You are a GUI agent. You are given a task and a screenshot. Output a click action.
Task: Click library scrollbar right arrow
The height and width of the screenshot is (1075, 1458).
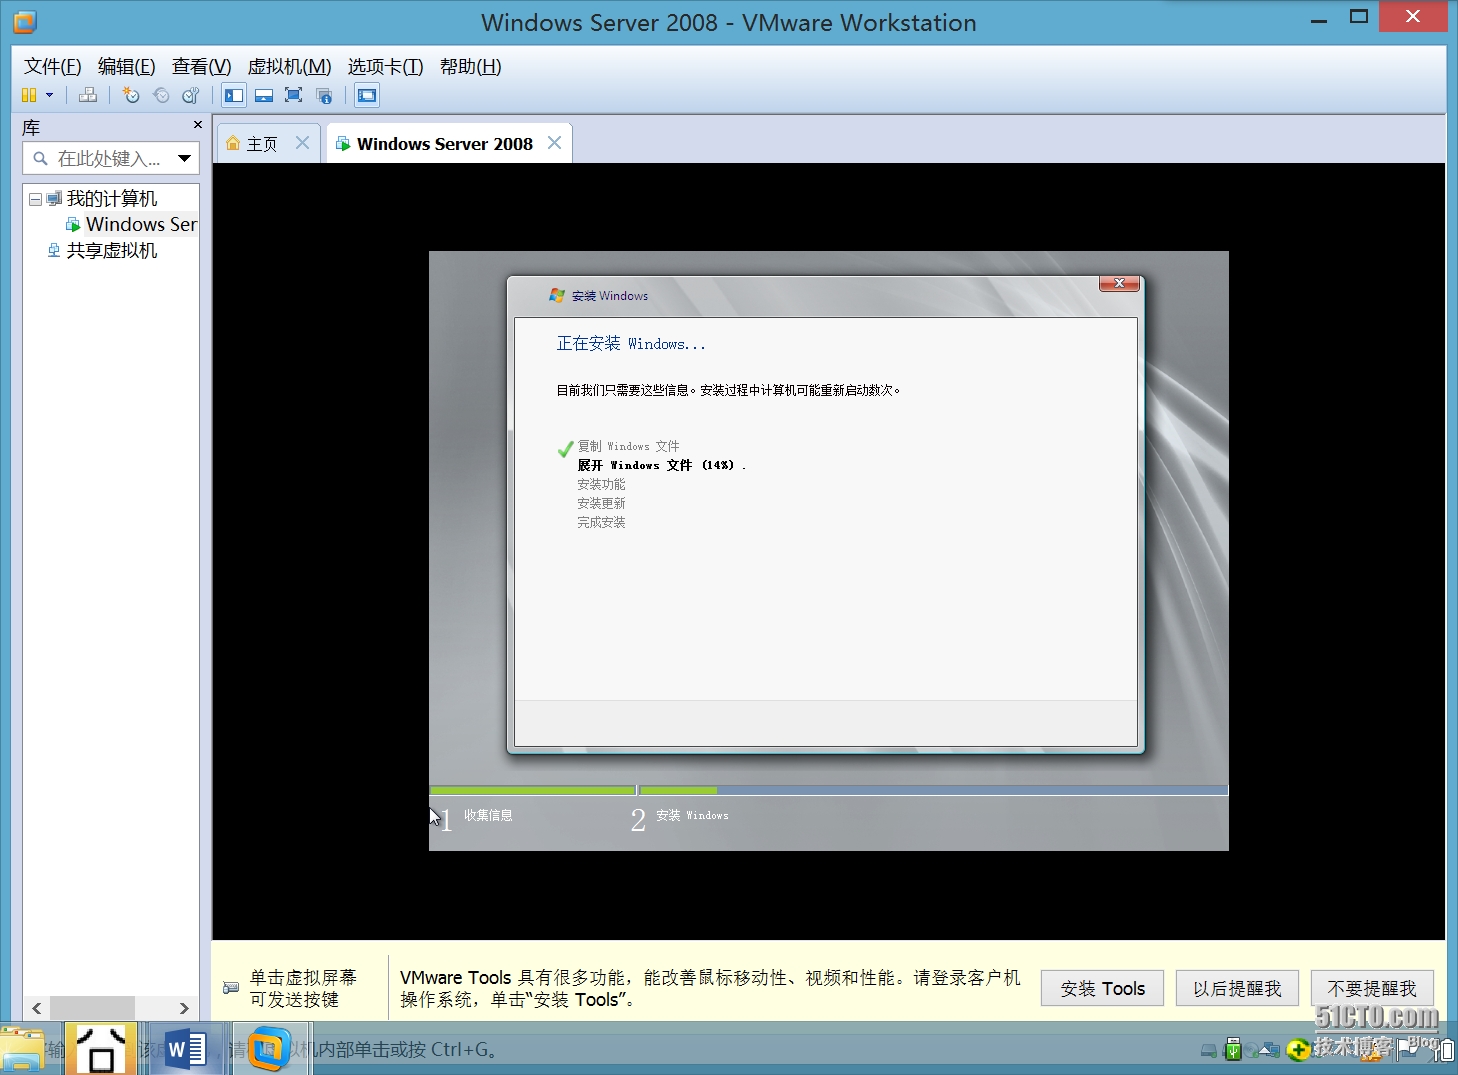[x=184, y=1008]
